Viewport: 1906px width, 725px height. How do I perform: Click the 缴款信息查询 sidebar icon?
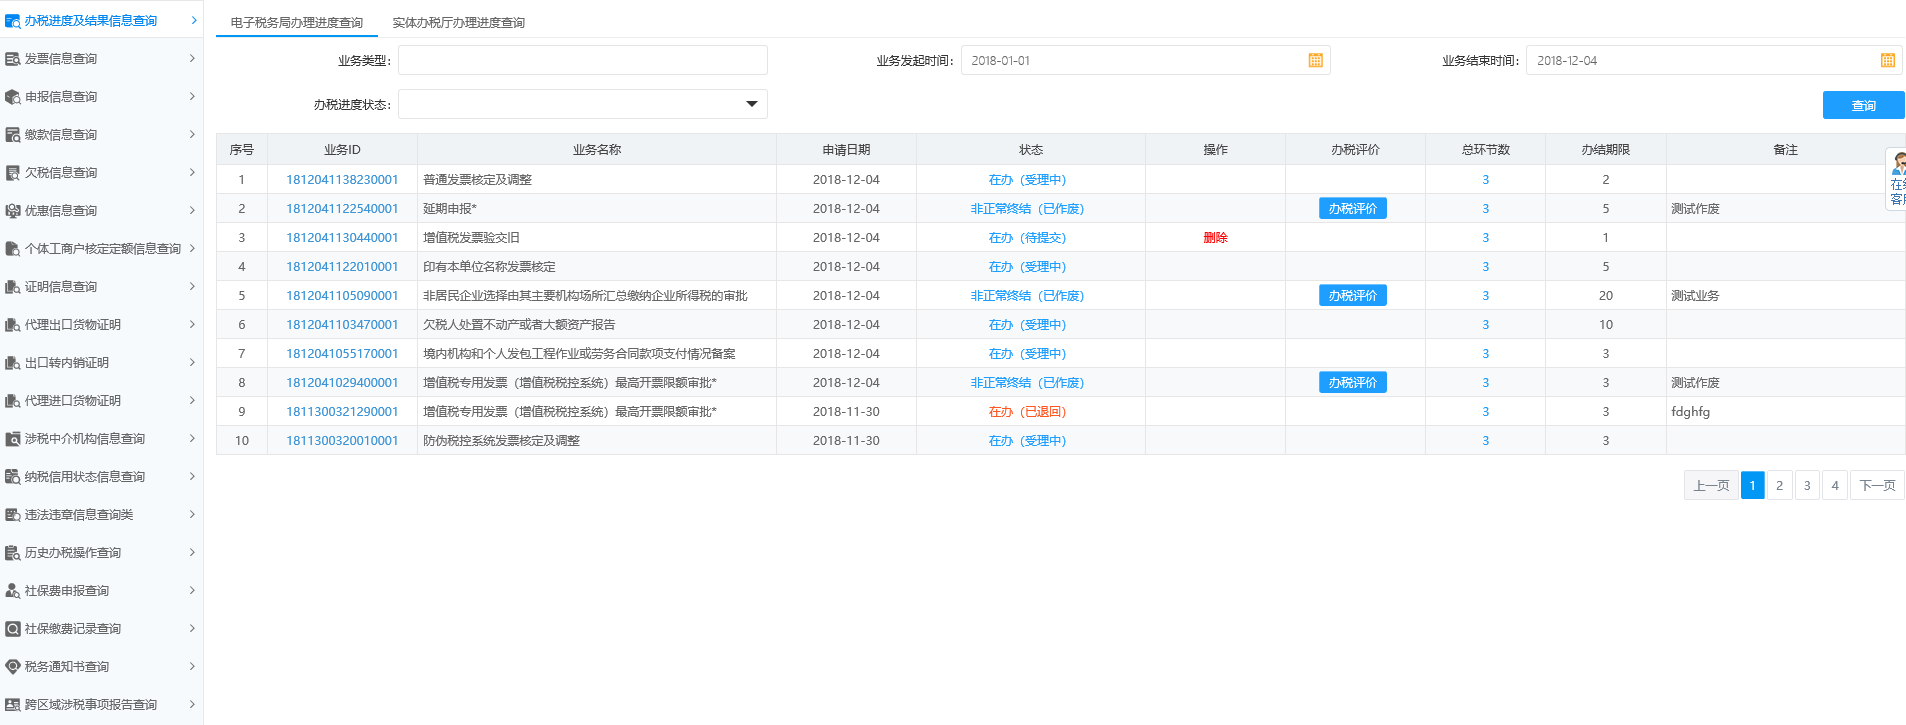pos(12,135)
